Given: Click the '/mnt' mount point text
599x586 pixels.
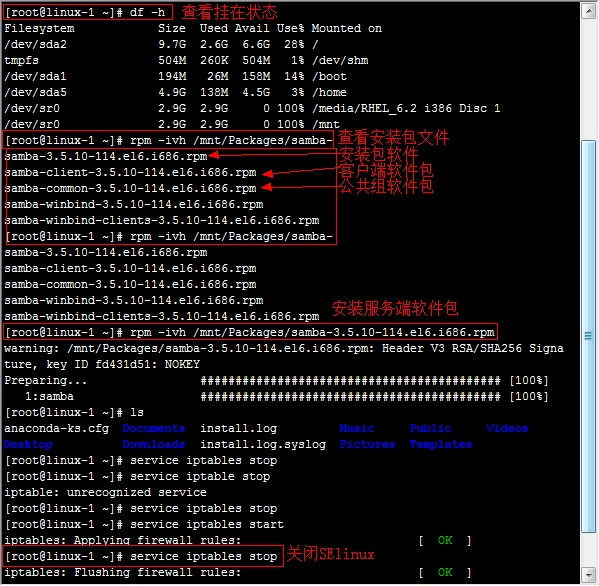Looking at the screenshot, I should [326, 125].
